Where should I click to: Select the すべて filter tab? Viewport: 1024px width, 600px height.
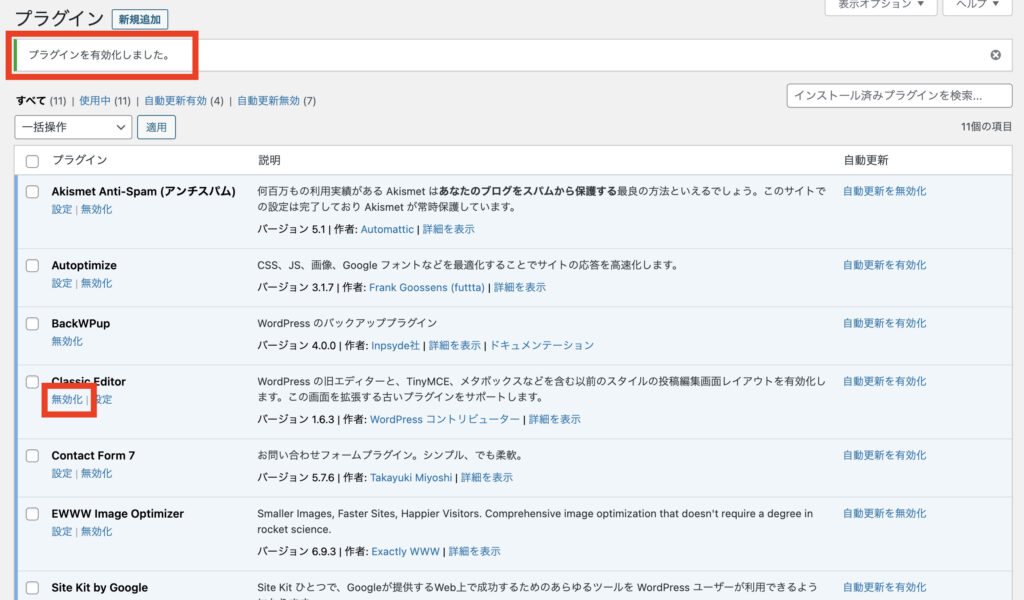click(x=31, y=101)
